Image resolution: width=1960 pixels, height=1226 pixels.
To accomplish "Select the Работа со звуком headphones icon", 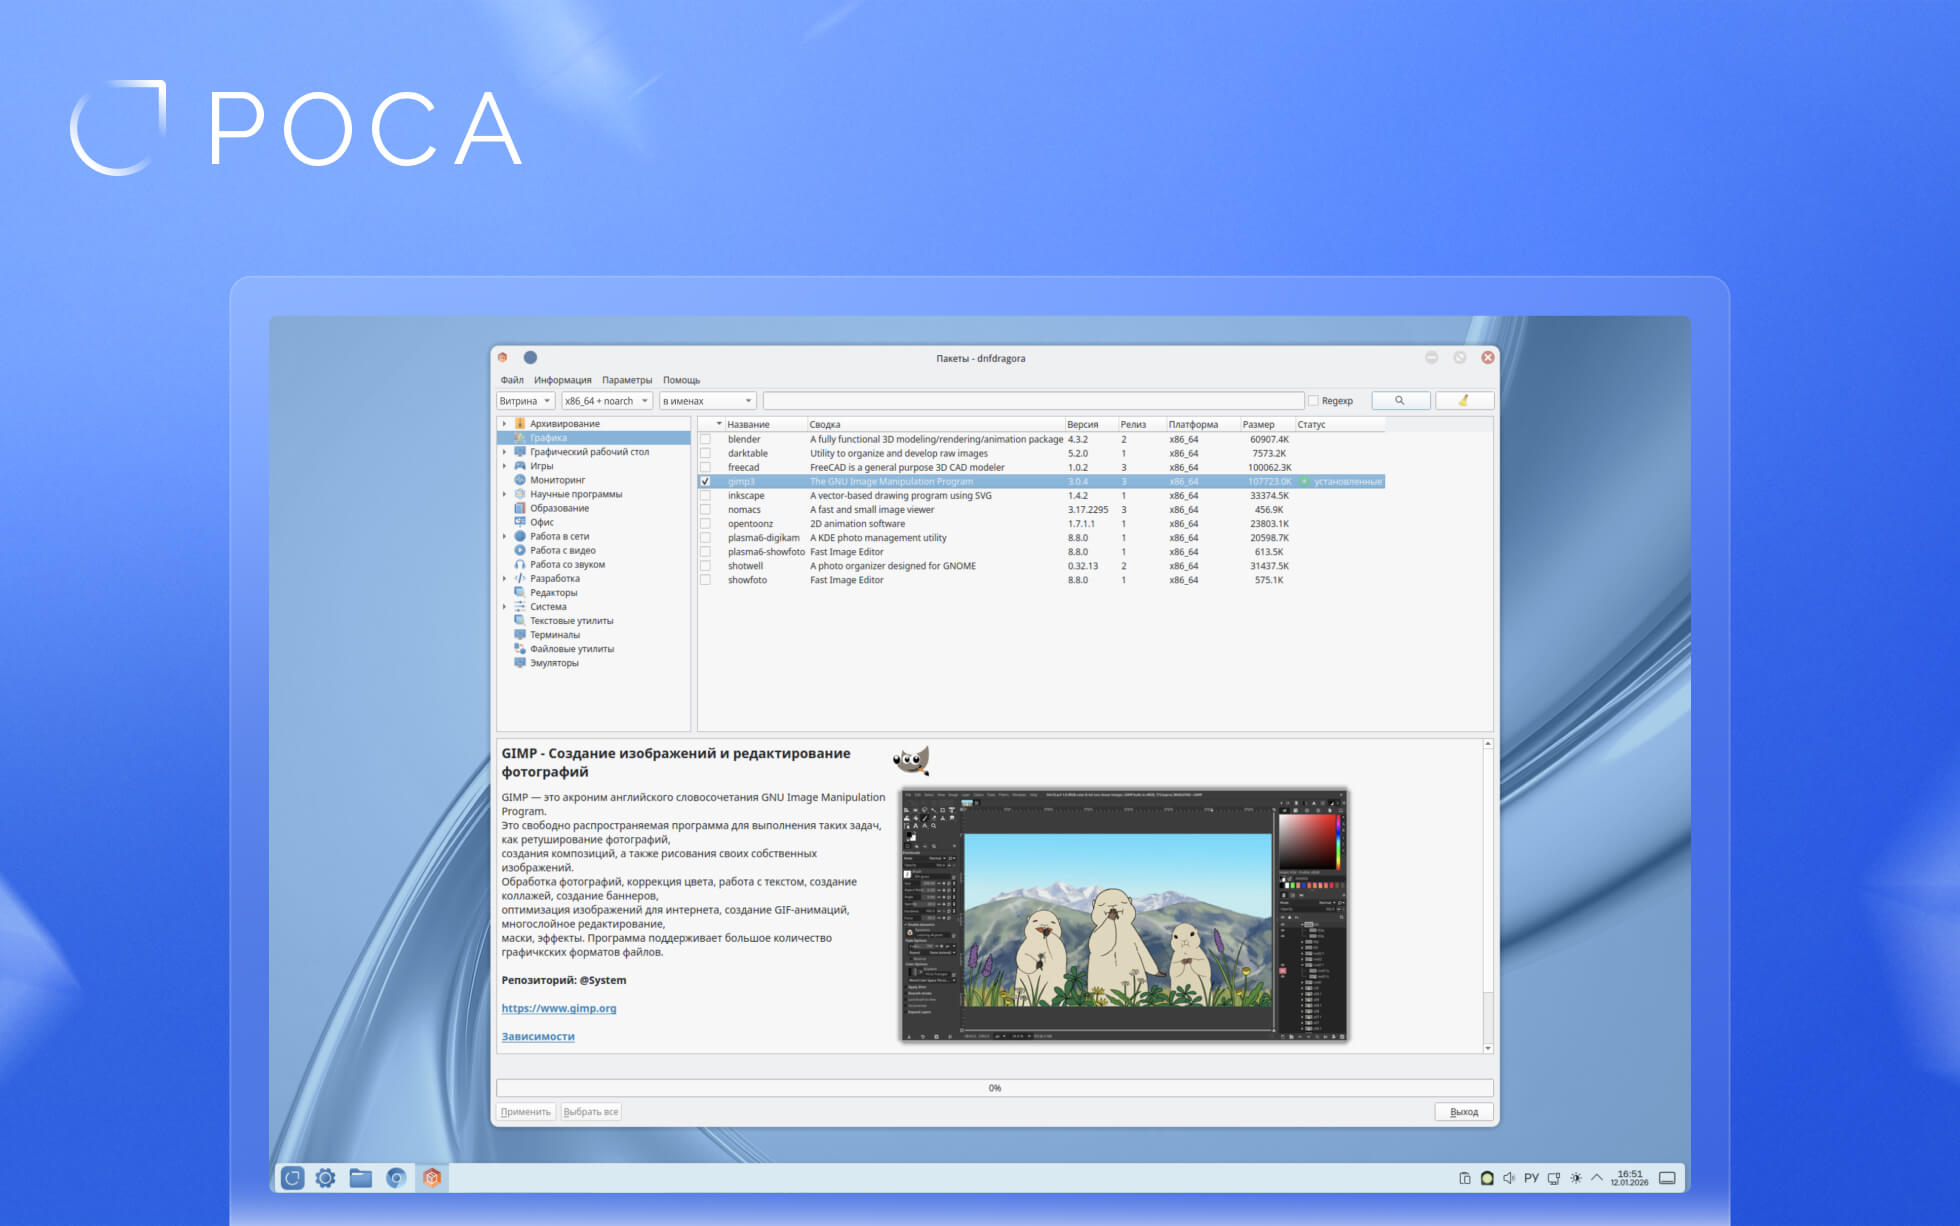I will coord(520,564).
